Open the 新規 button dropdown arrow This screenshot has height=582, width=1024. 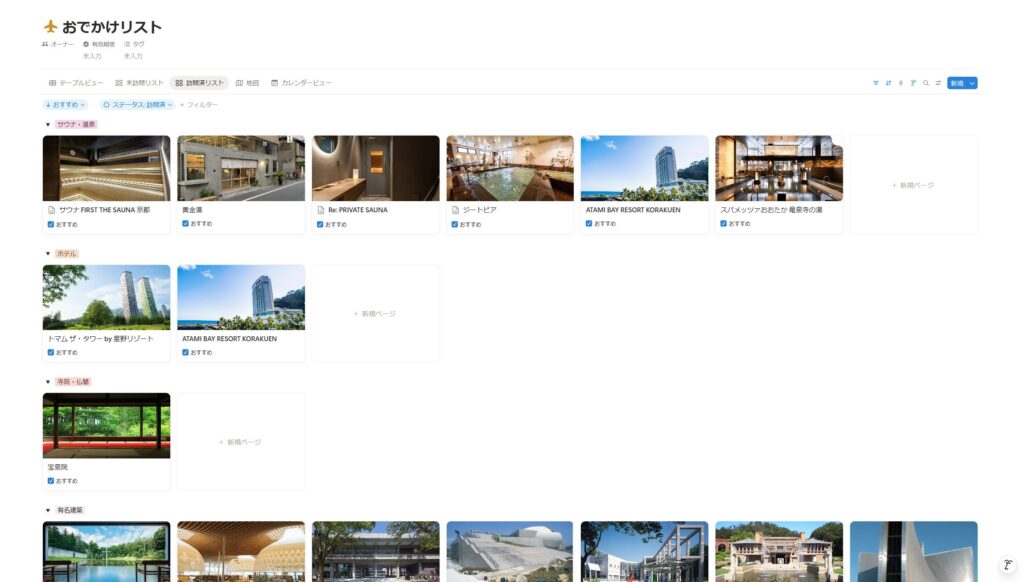click(972, 83)
